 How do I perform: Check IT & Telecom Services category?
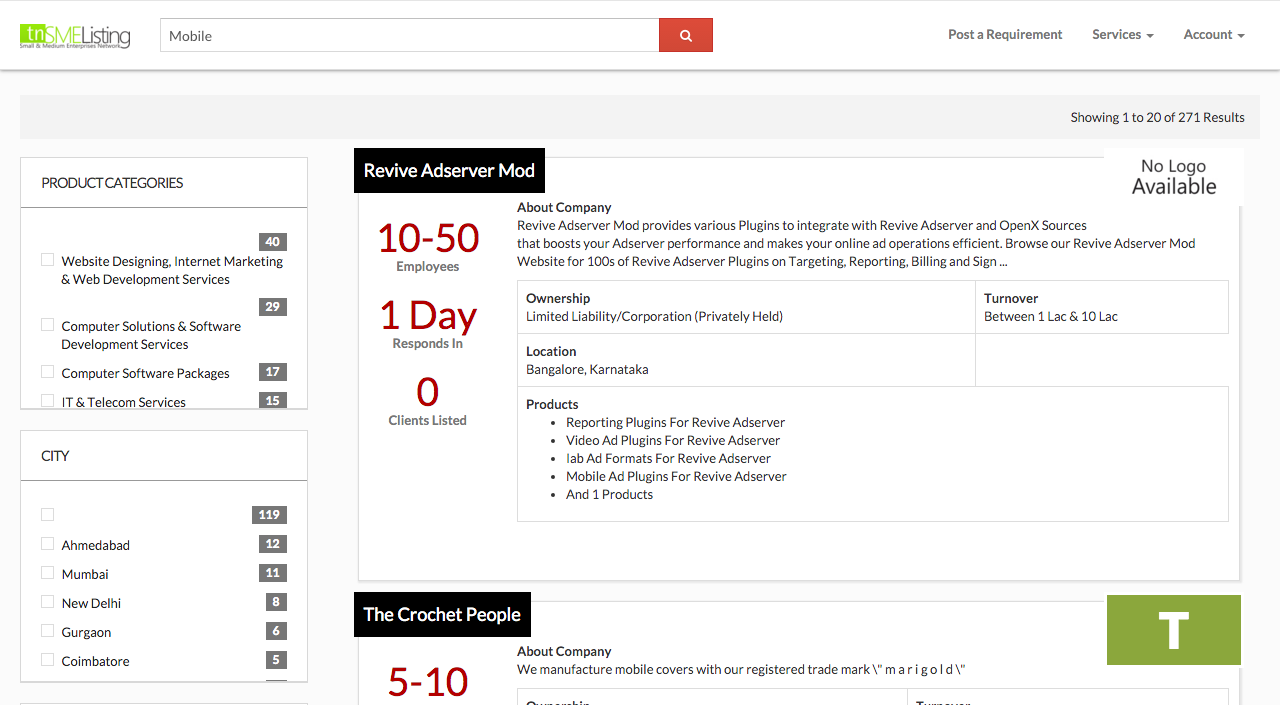pyautogui.click(x=47, y=401)
